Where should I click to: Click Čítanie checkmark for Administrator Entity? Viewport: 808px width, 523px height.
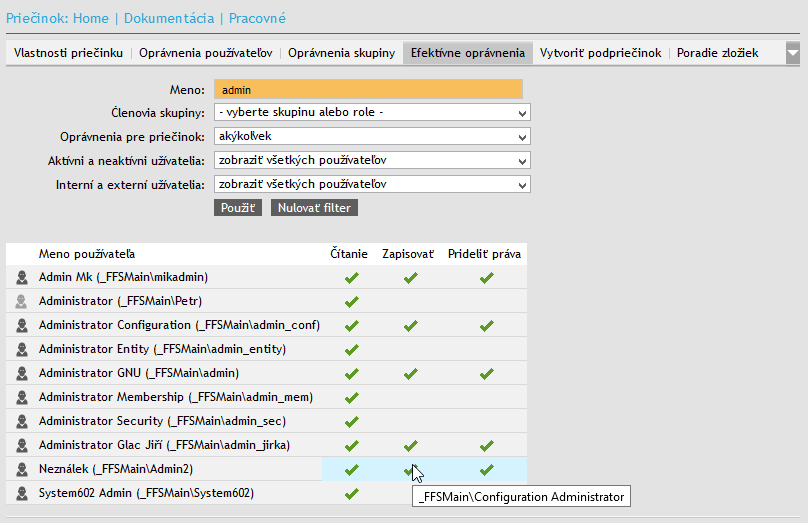[351, 349]
